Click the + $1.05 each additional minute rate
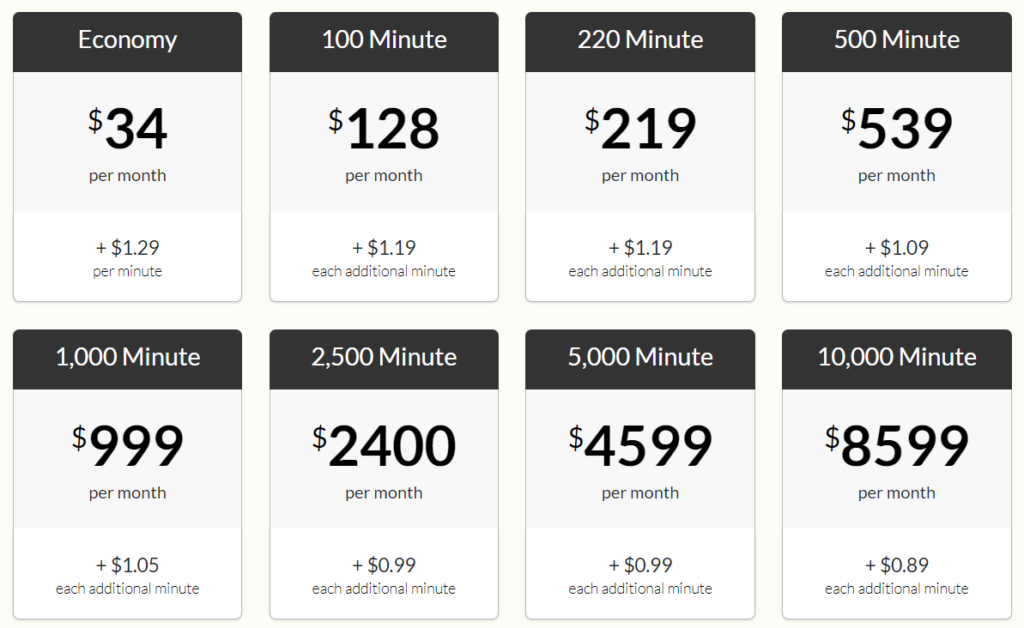Image resolution: width=1024 pixels, height=628 pixels. coord(127,575)
